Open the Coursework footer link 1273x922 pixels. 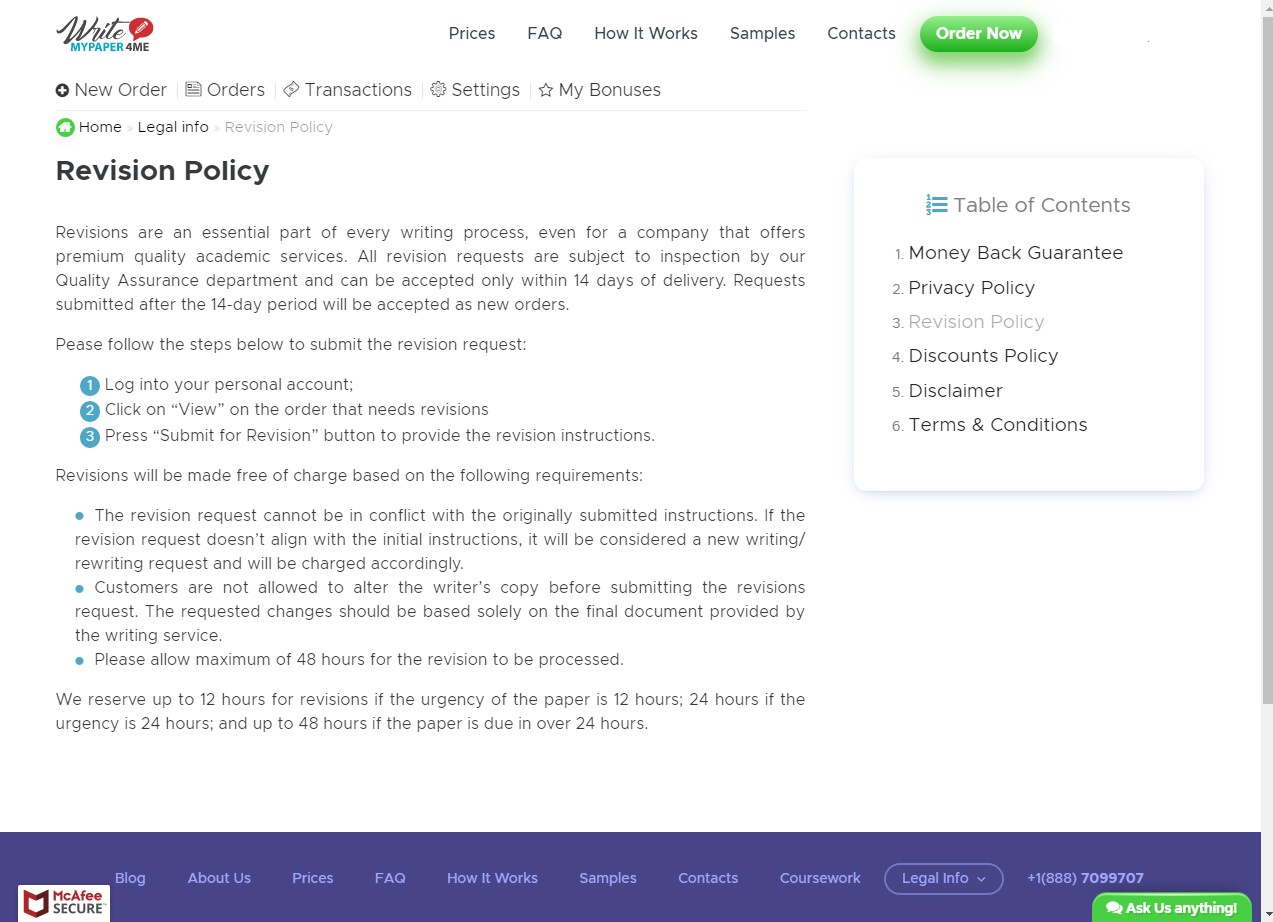820,878
